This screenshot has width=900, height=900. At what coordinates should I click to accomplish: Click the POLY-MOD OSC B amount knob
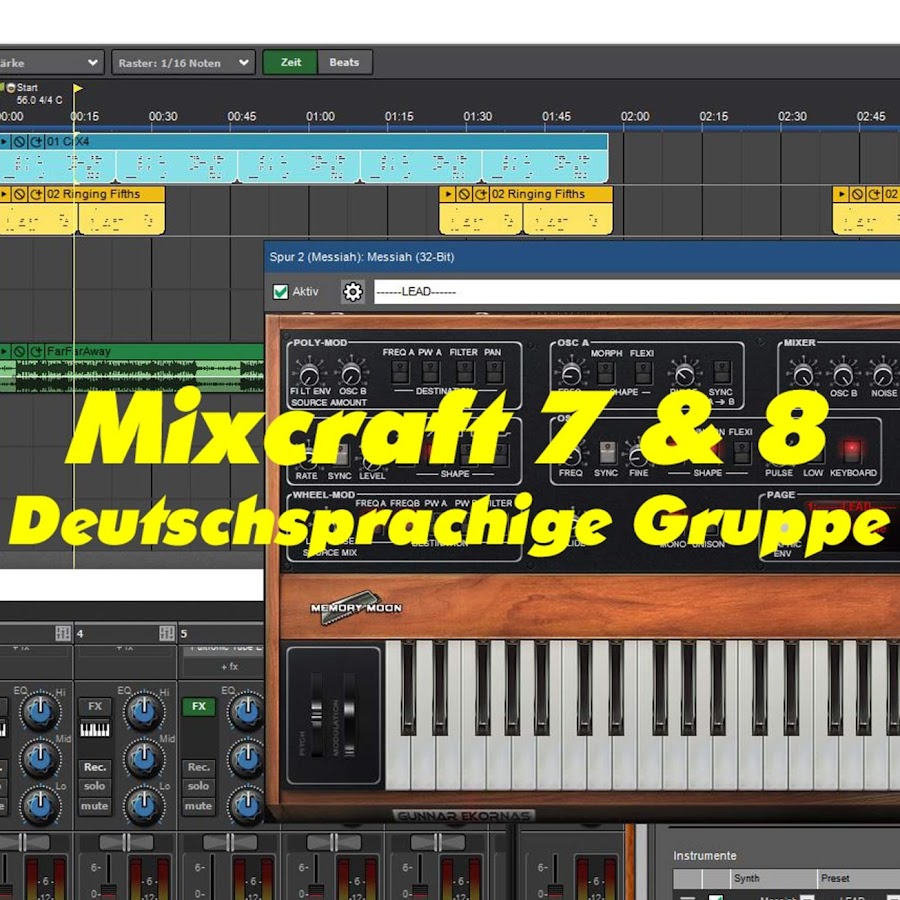click(x=351, y=374)
